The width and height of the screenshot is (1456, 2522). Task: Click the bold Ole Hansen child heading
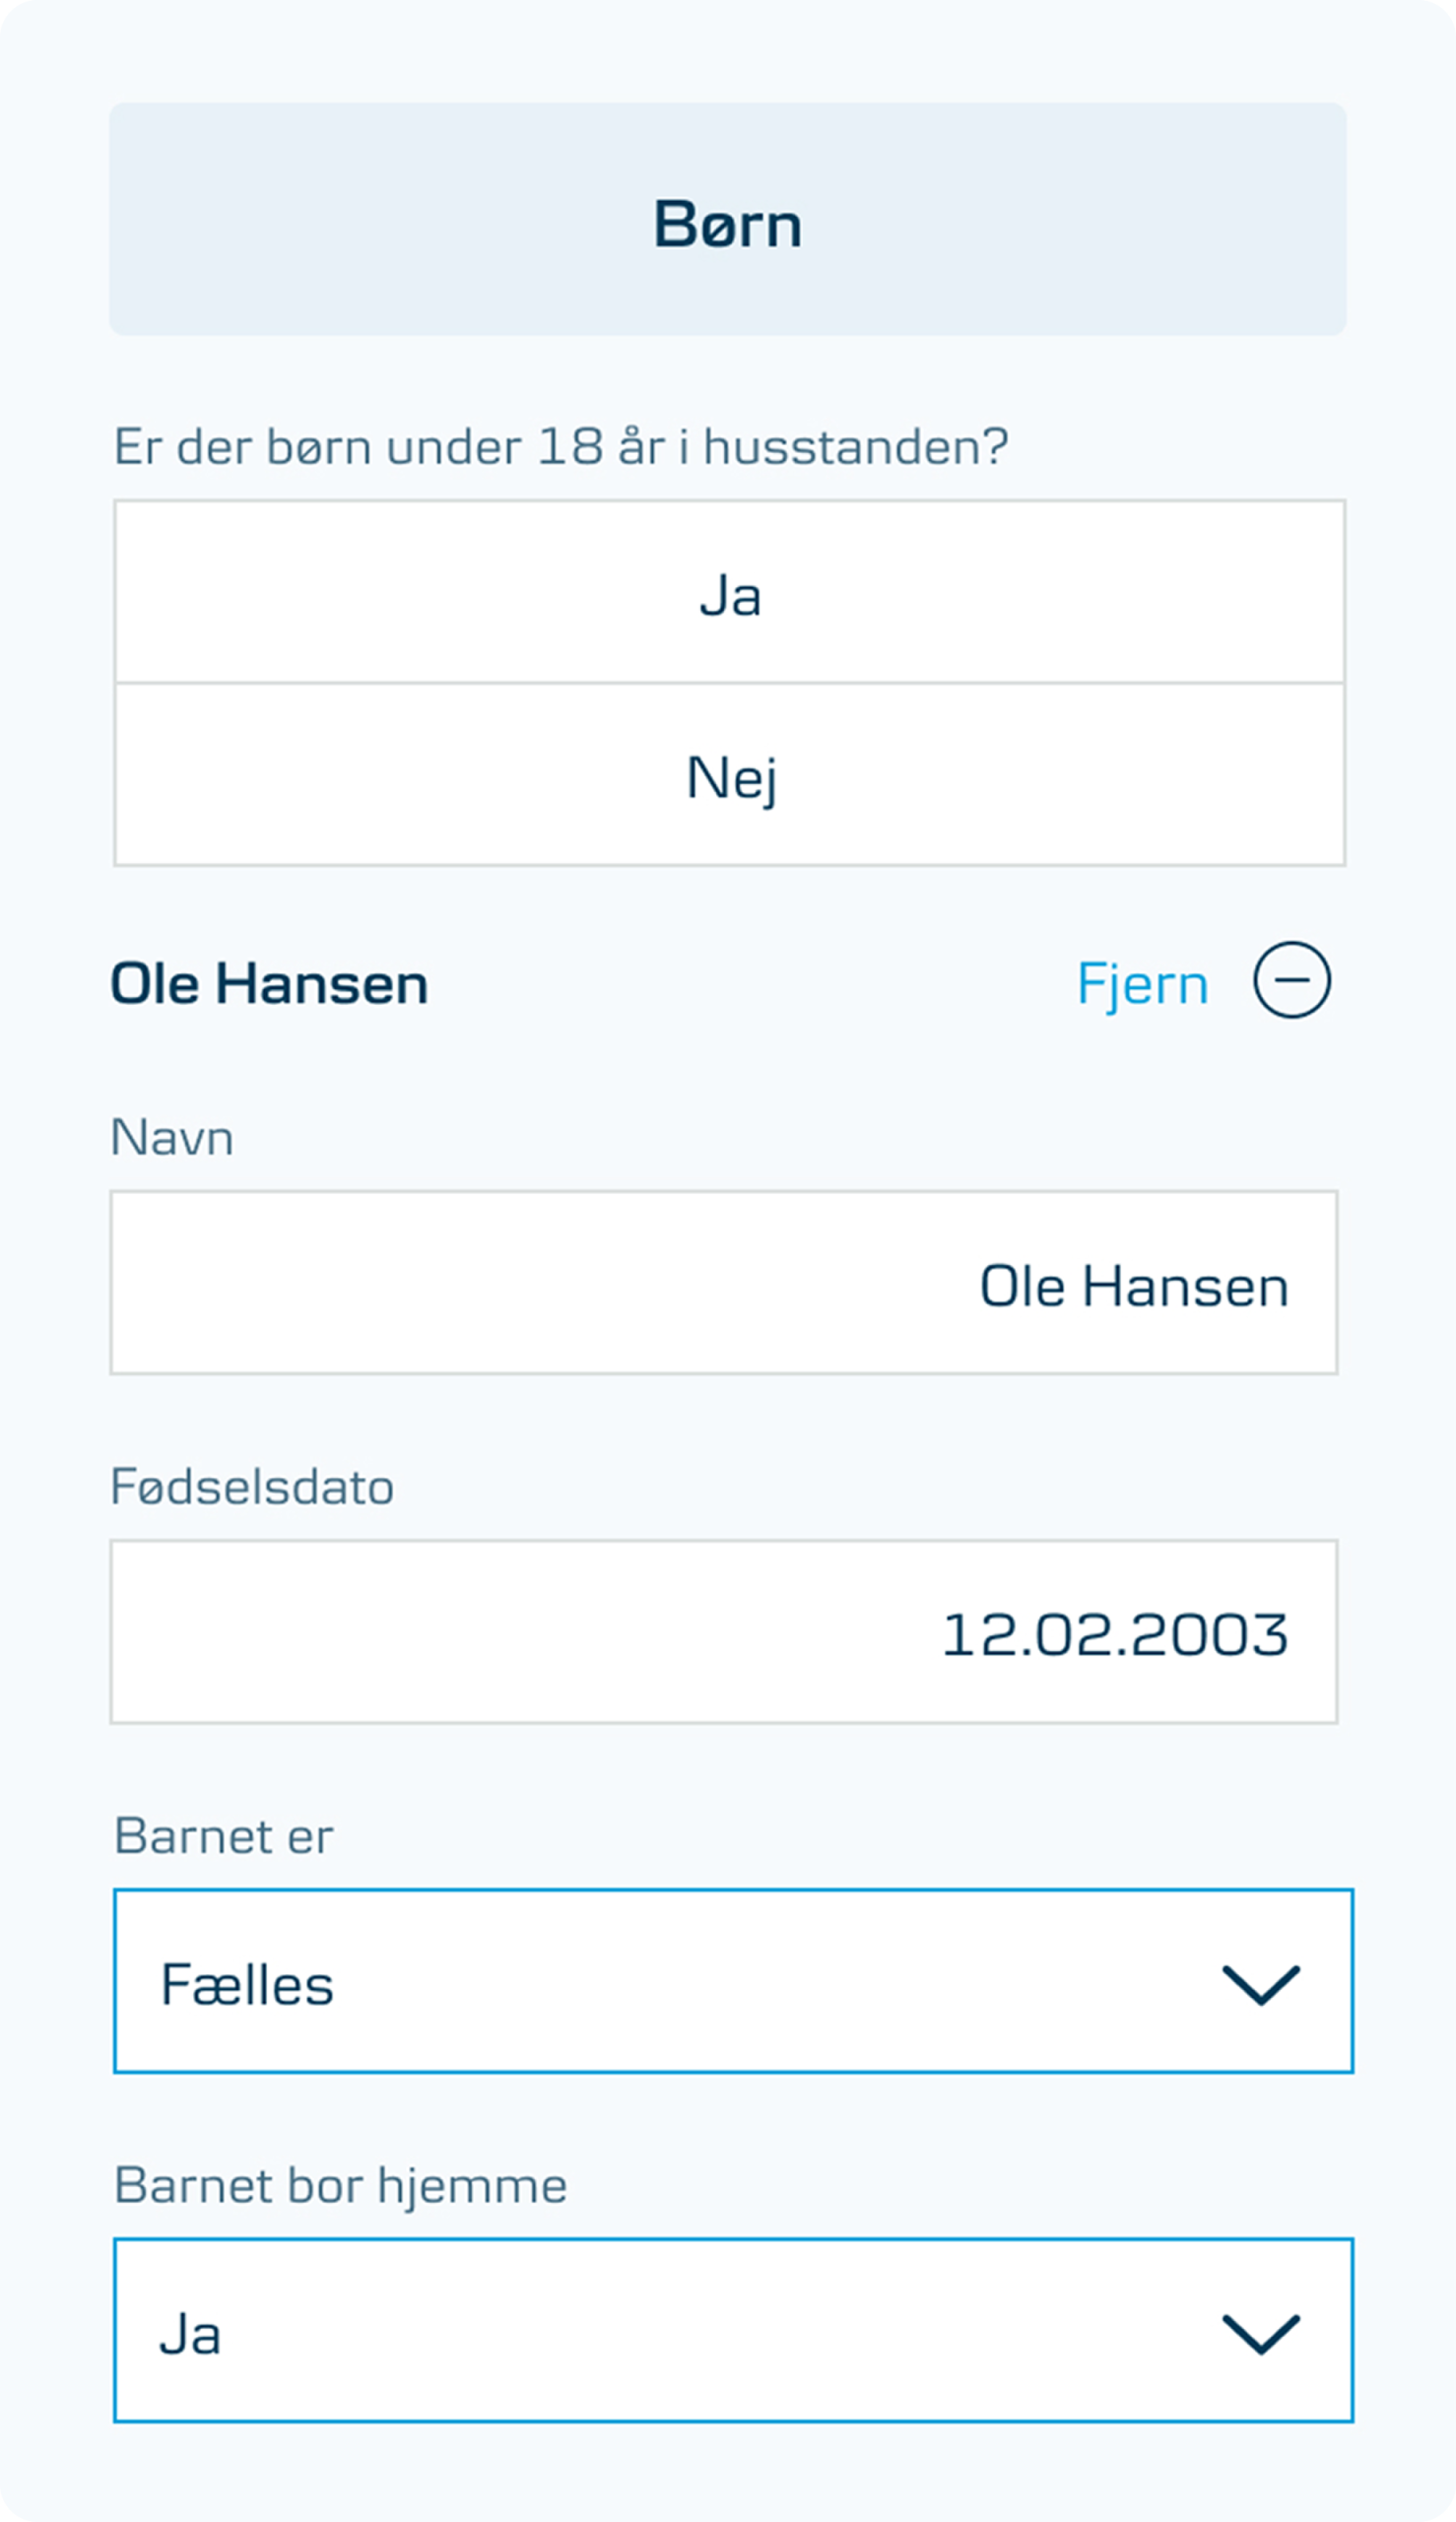[x=269, y=984]
